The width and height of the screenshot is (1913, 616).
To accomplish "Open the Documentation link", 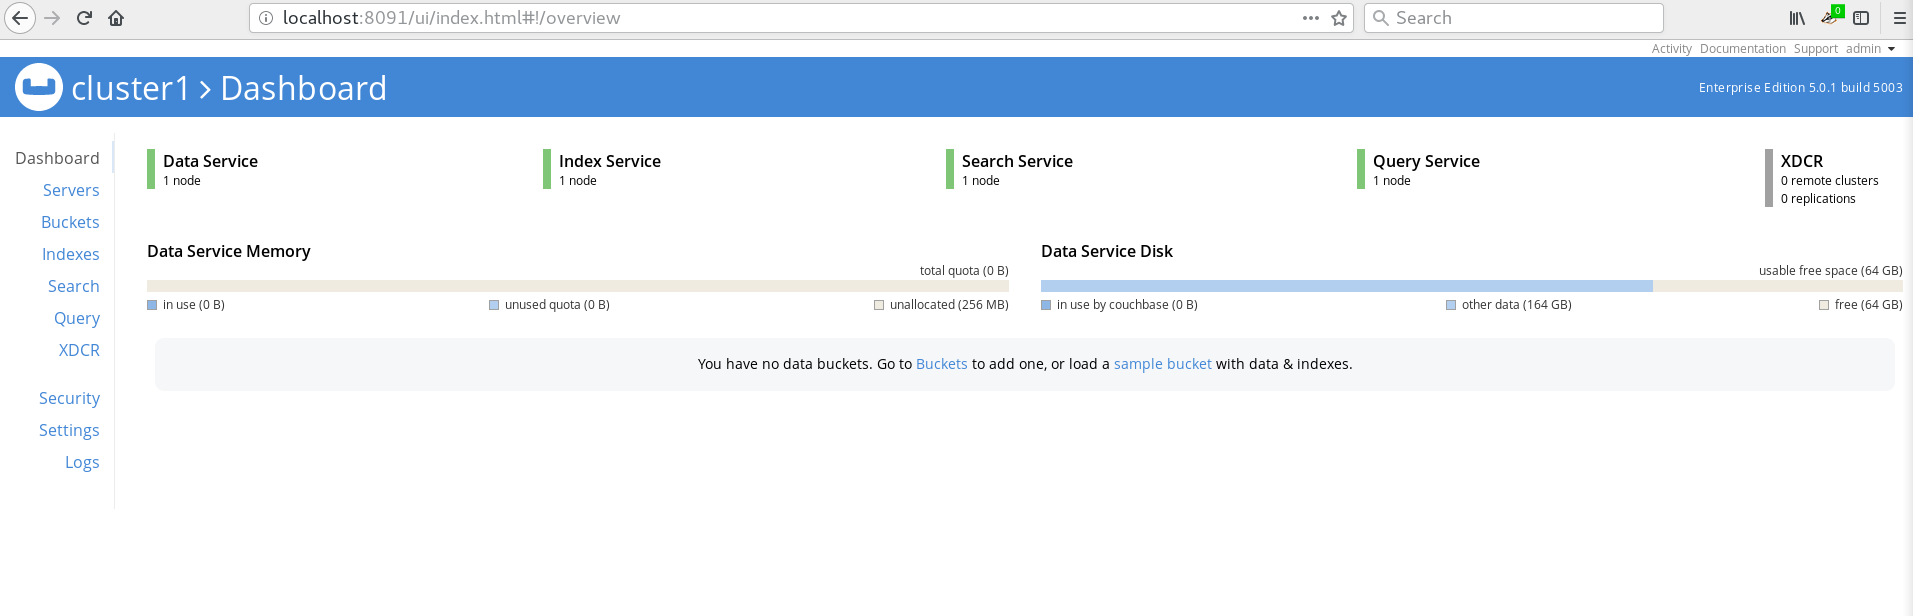I will coord(1742,49).
